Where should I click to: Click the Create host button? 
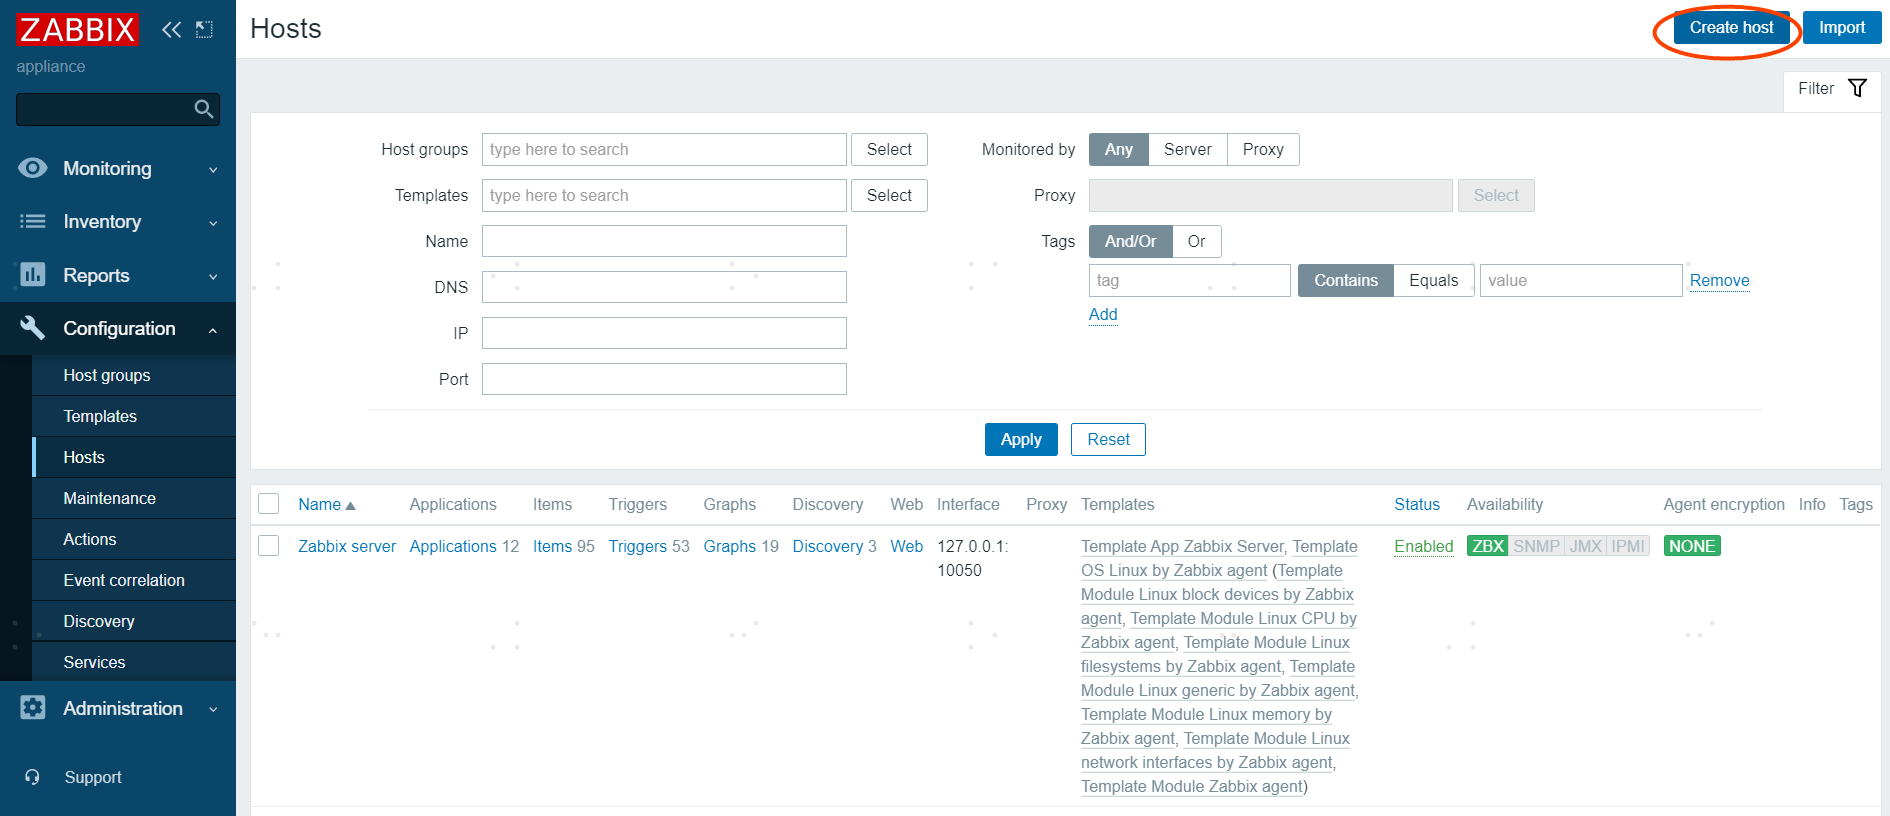[x=1731, y=27]
